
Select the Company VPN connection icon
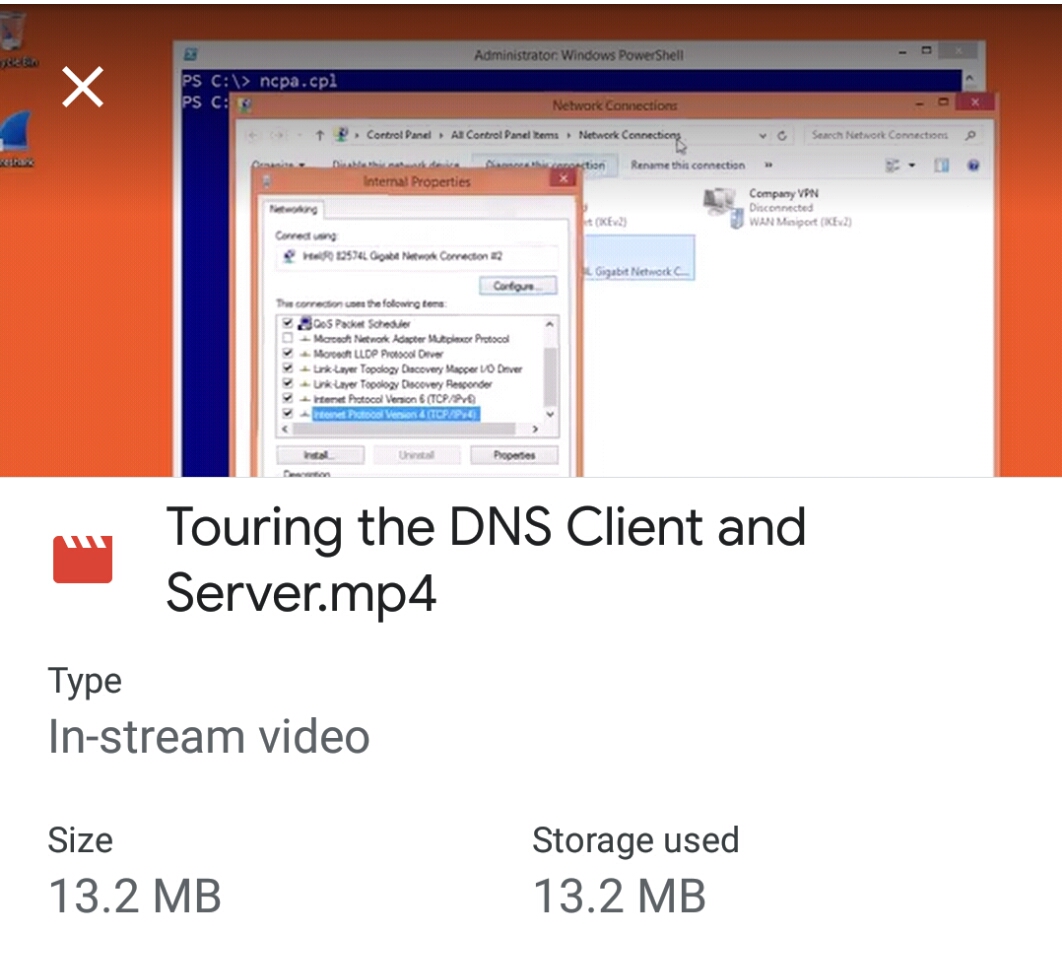722,207
